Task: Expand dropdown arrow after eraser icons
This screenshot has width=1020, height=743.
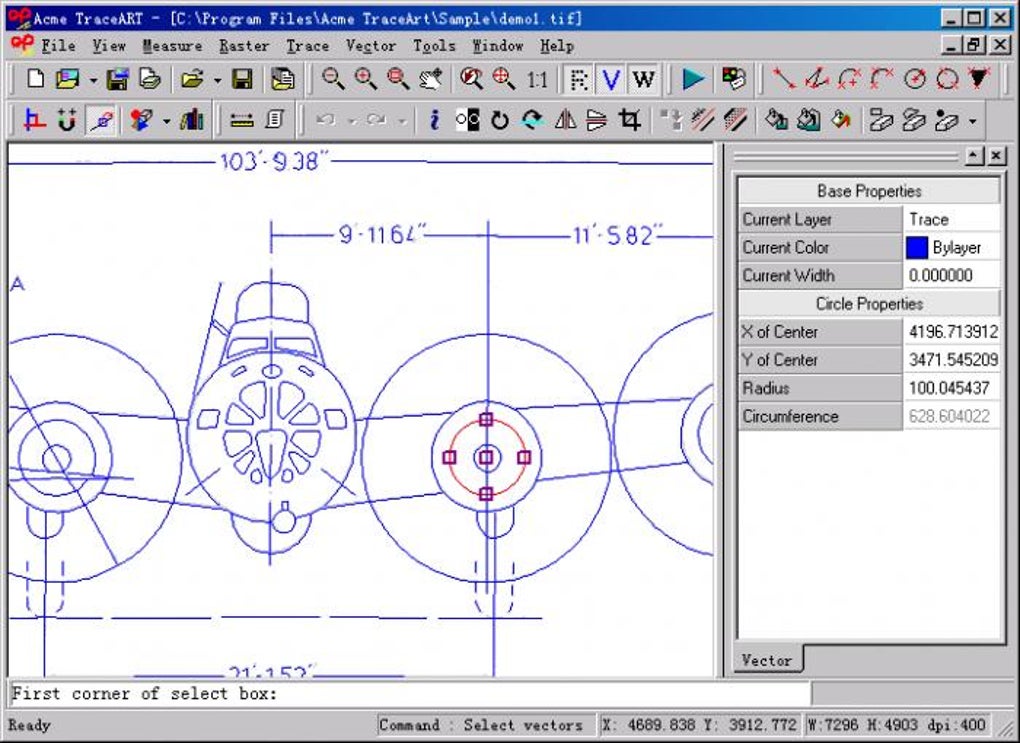Action: pyautogui.click(x=973, y=121)
